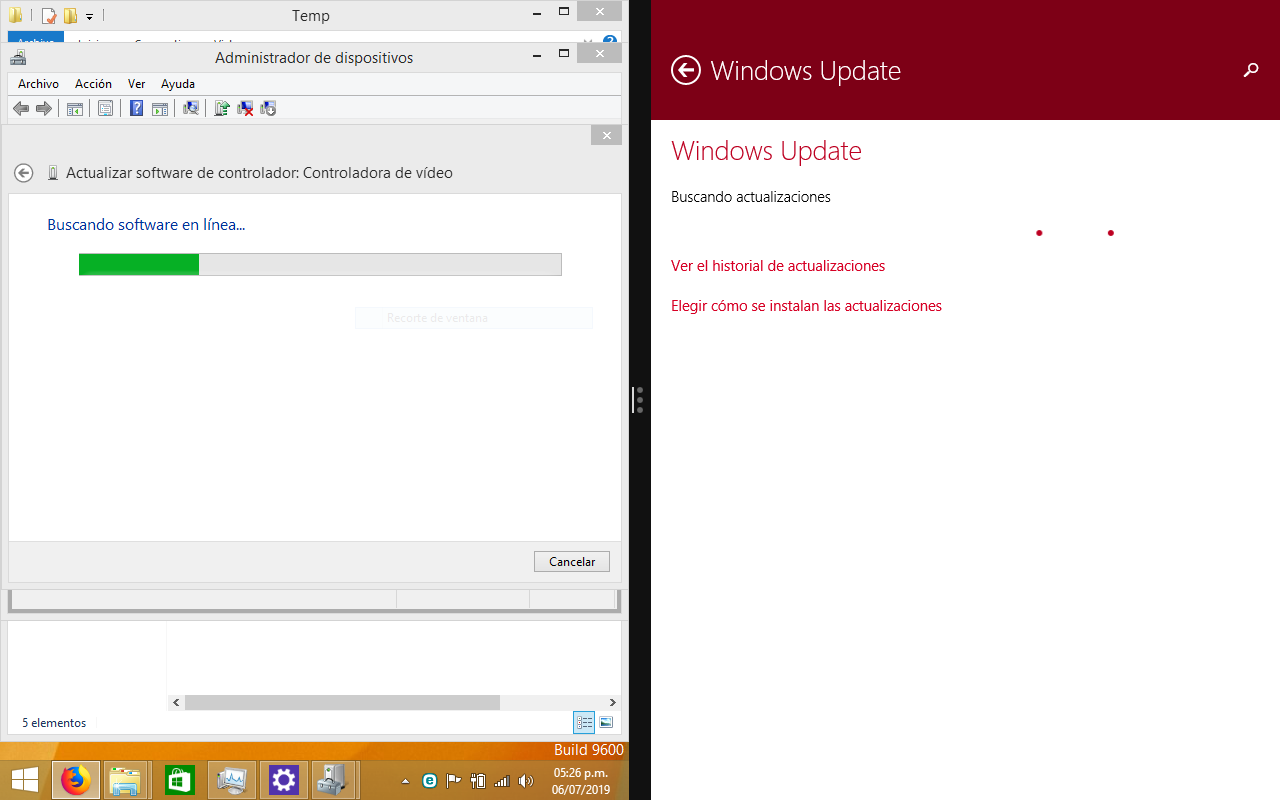Click the driver search progress bar
This screenshot has height=800, width=1280.
pyautogui.click(x=320, y=264)
